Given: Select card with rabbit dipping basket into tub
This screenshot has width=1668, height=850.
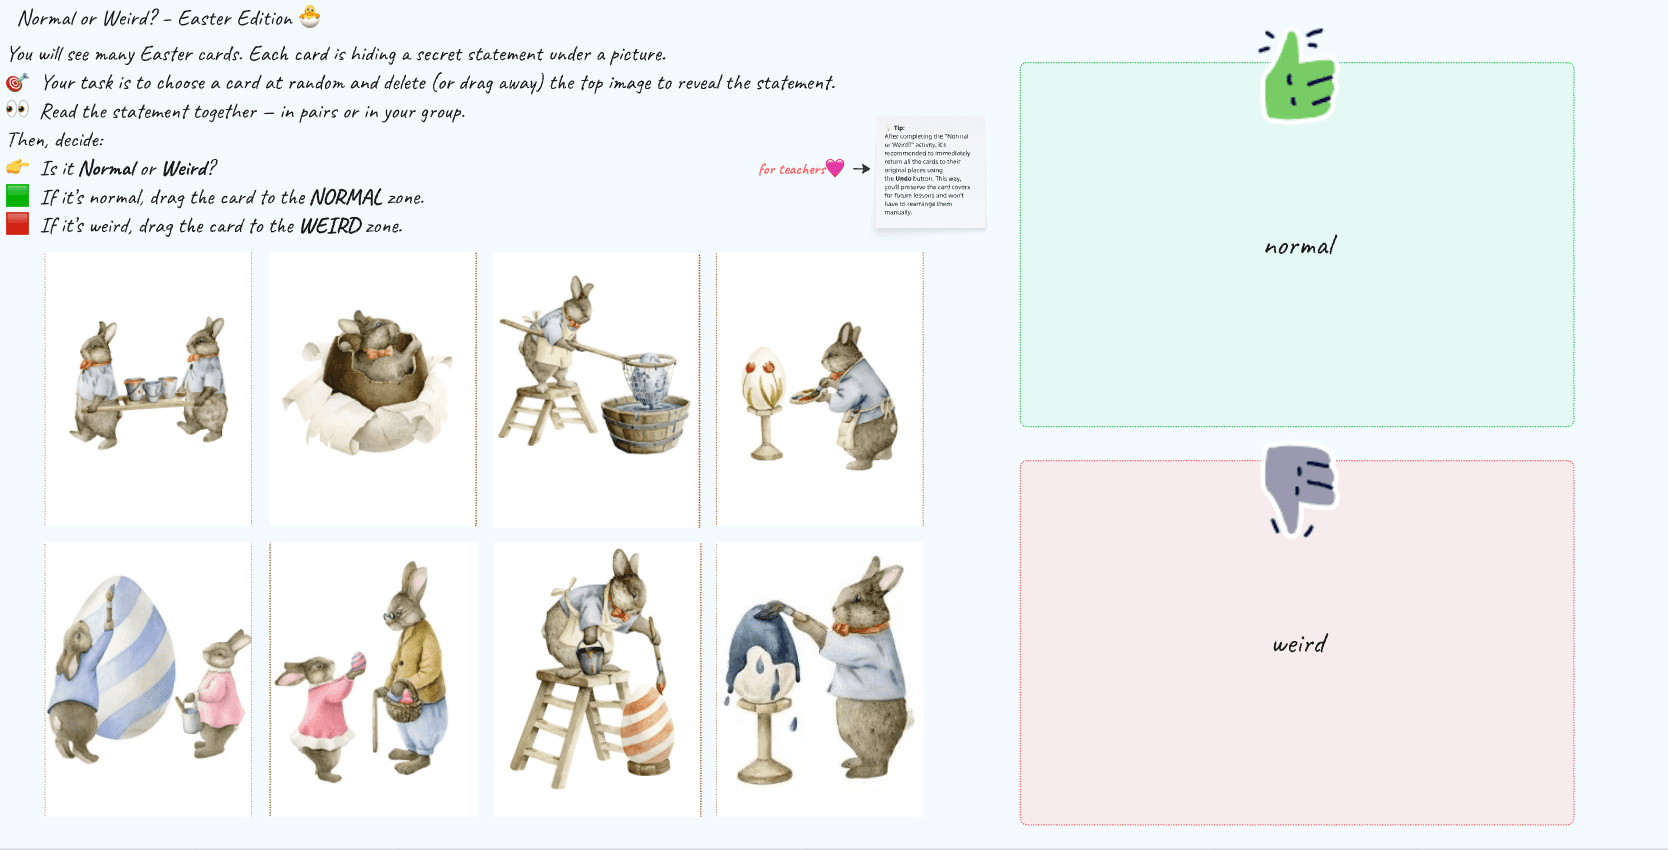Looking at the screenshot, I should click(x=596, y=390).
